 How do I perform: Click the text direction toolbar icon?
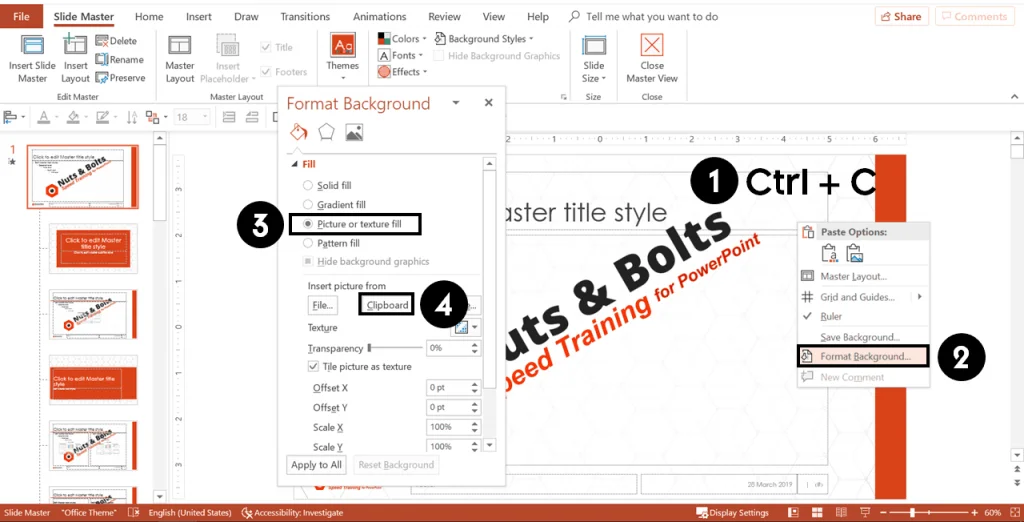[x=132, y=118]
